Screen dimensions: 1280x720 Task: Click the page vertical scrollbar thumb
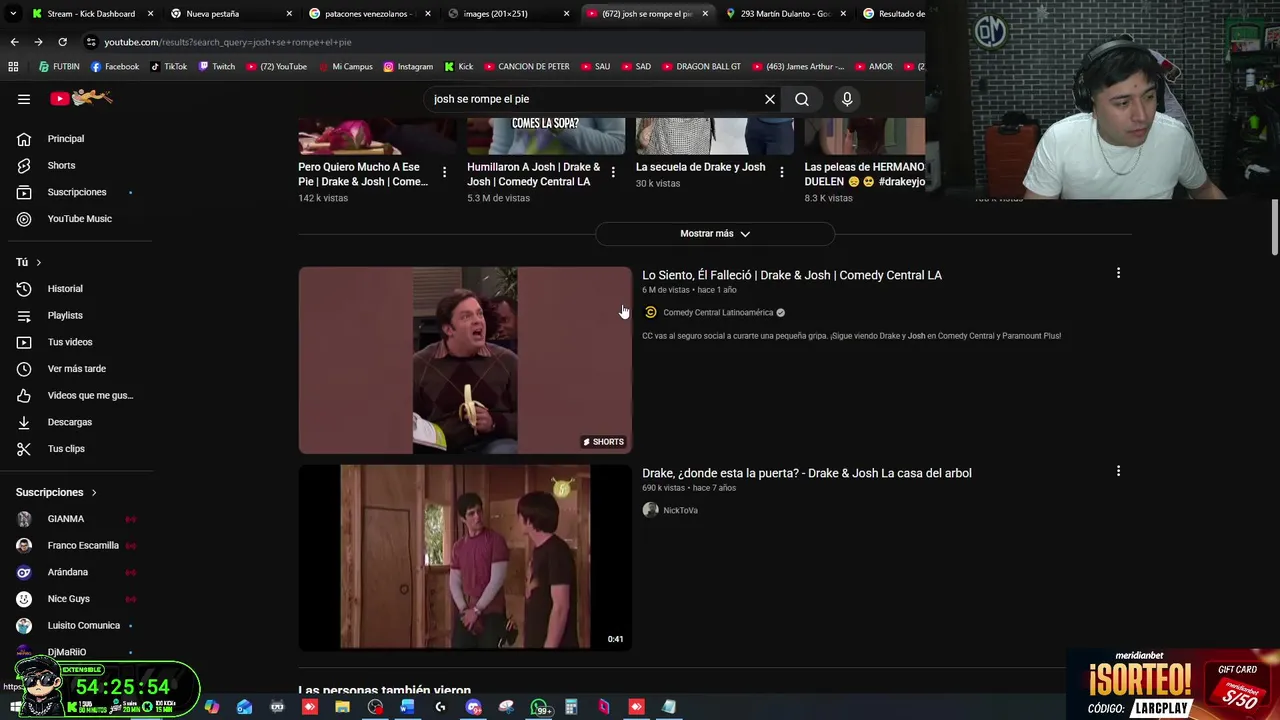1275,227
